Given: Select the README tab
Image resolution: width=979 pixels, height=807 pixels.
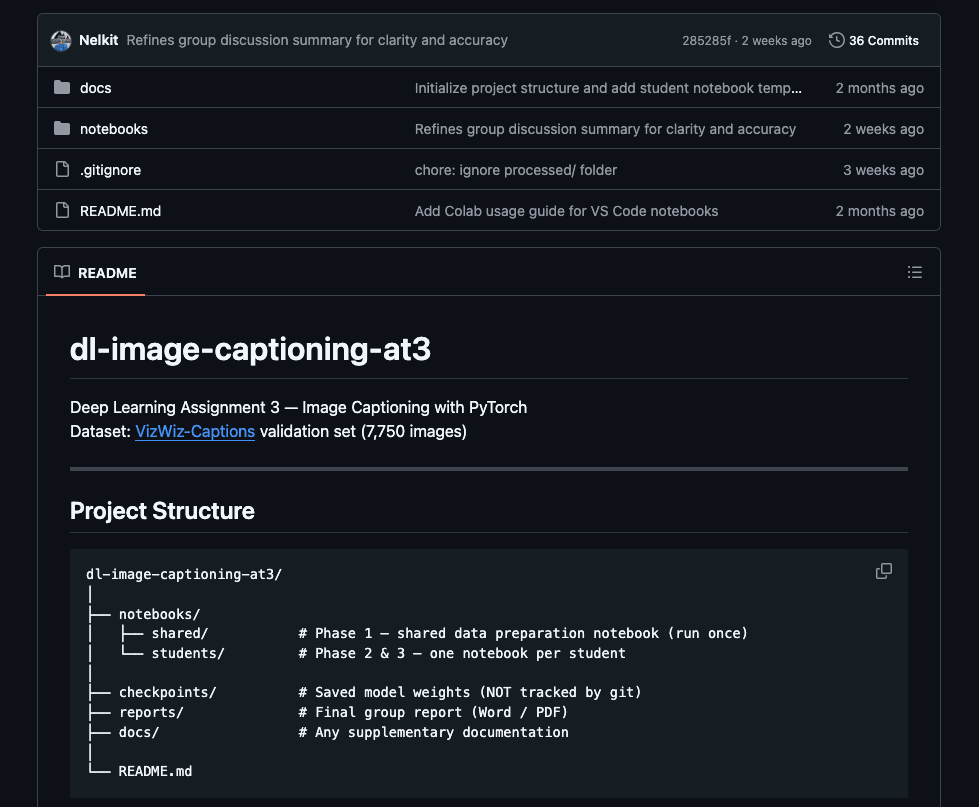Looking at the screenshot, I should click(96, 273).
